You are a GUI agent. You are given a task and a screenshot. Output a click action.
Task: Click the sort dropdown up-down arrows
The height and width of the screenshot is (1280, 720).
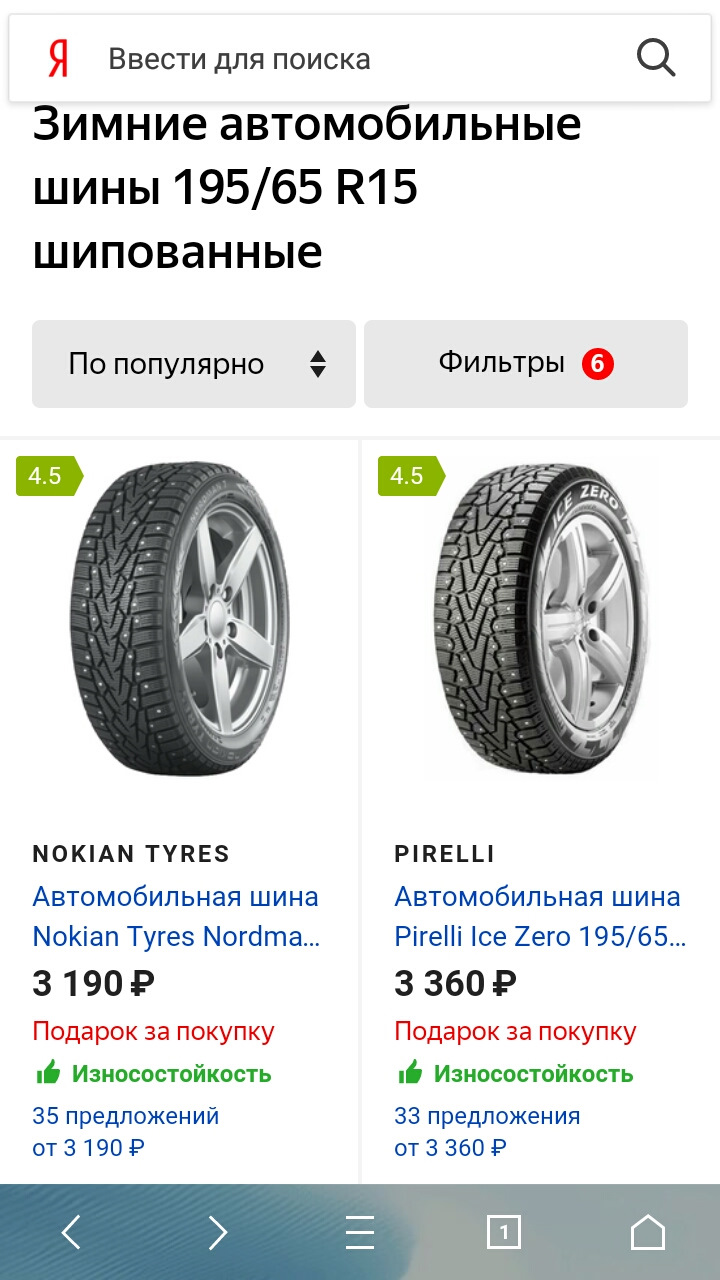[318, 364]
